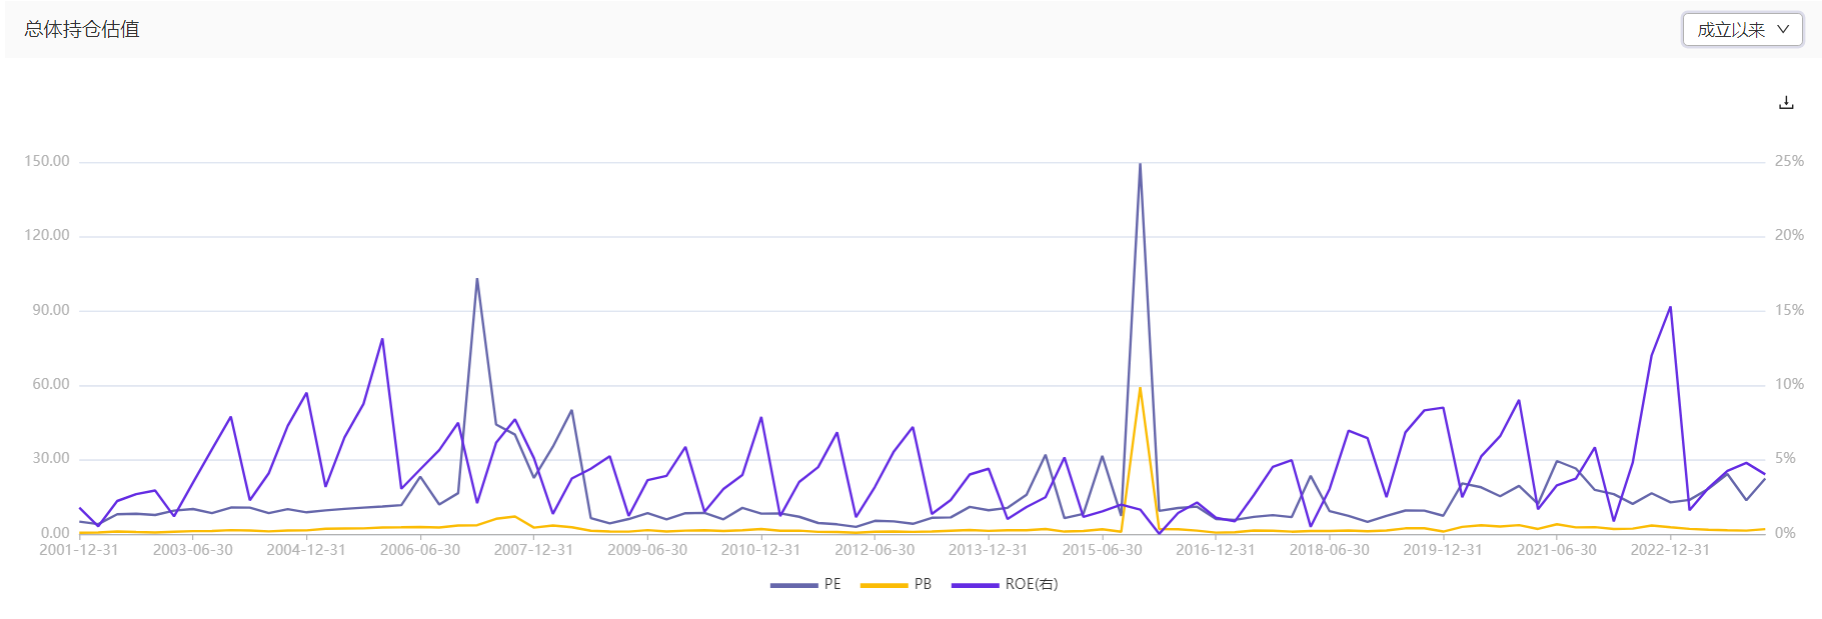This screenshot has height=619, width=1822.
Task: Download the chart as an image
Action: click(1786, 103)
